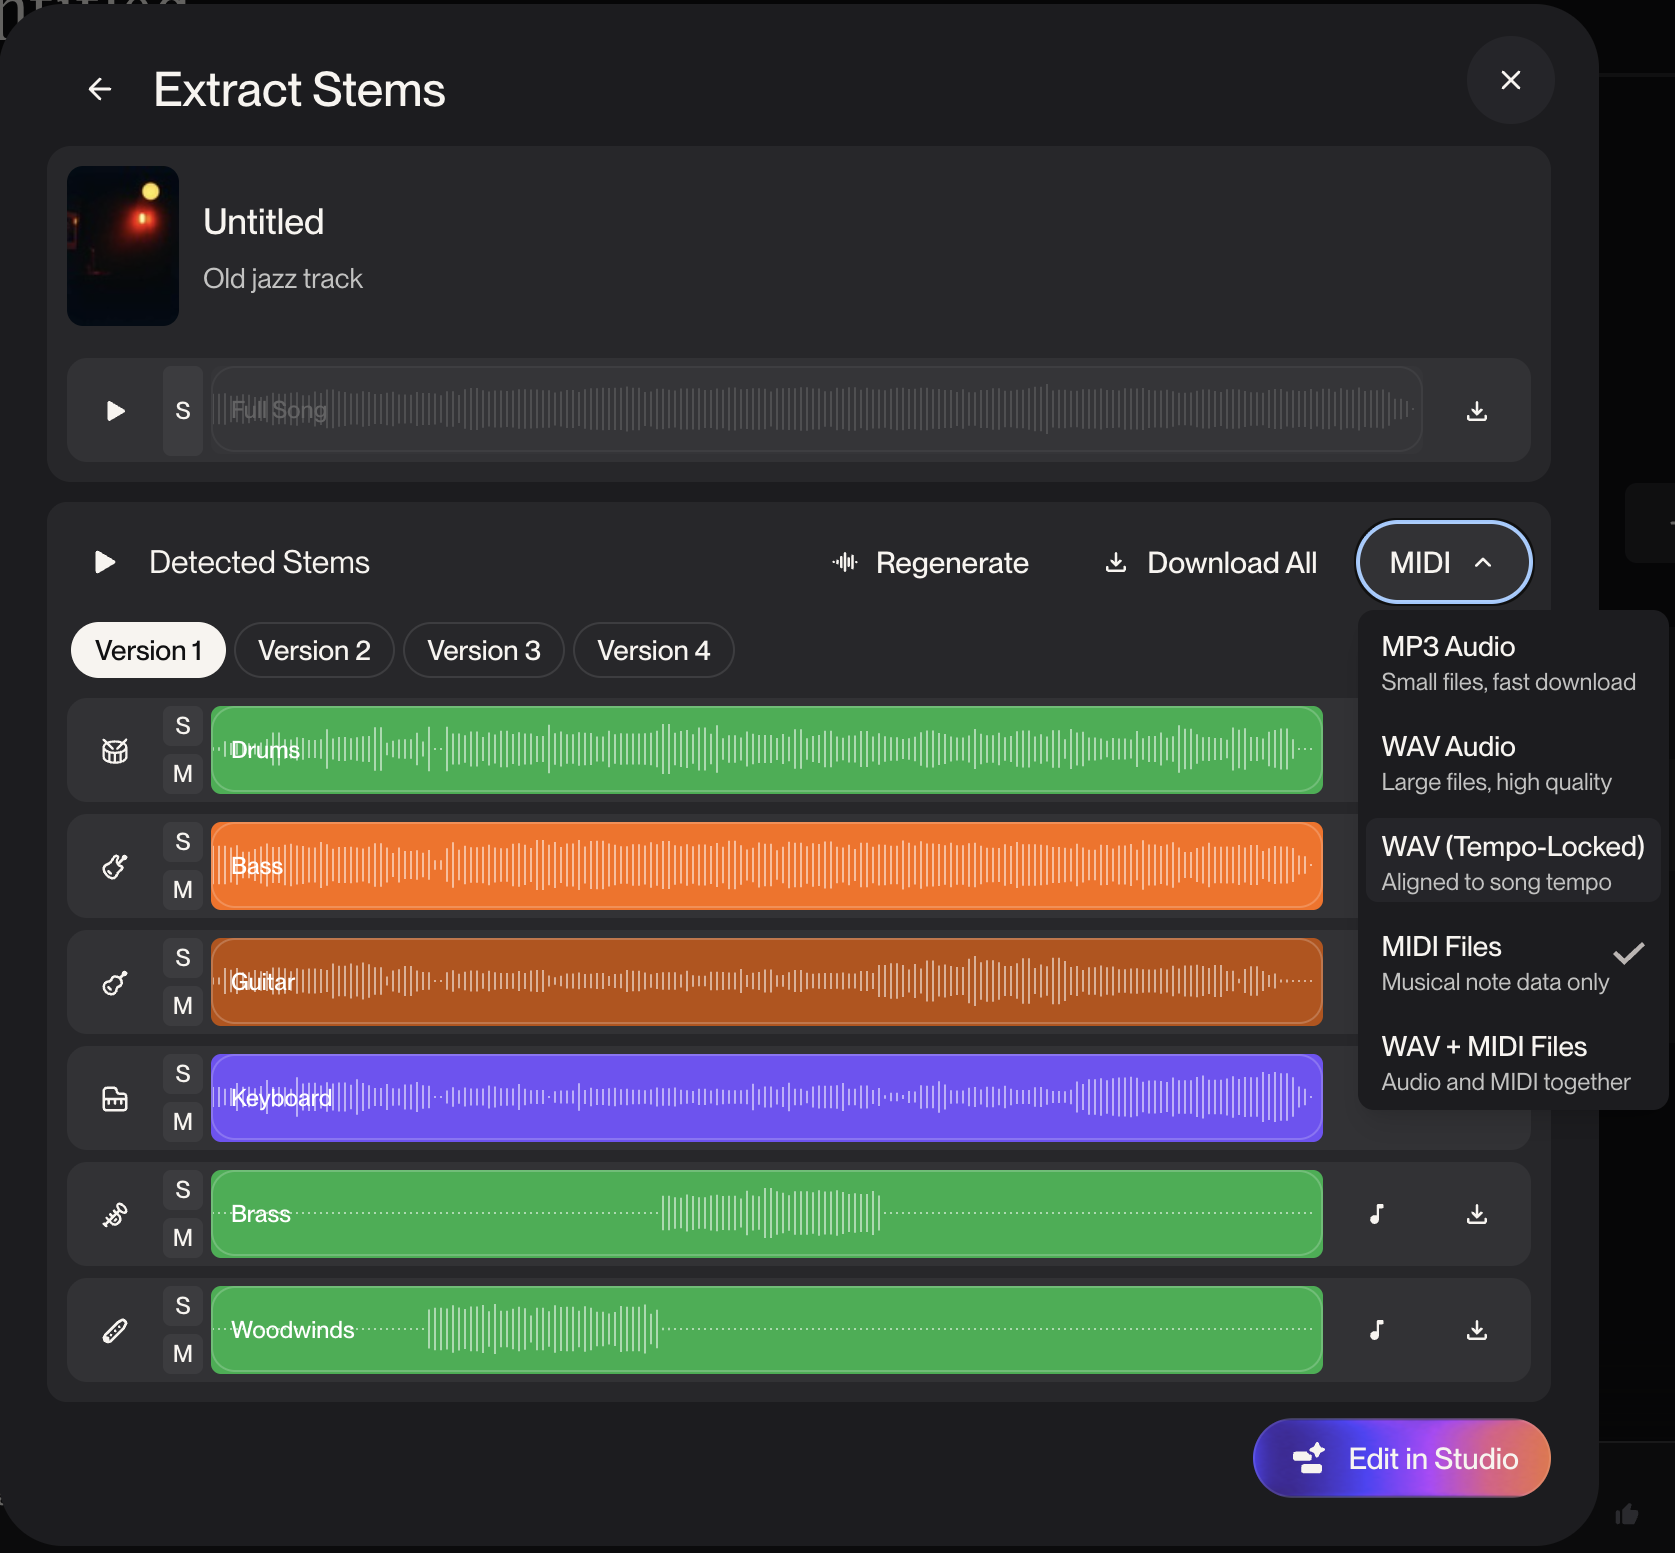Click the Keyboard instrument icon
Image resolution: width=1675 pixels, height=1553 pixels.
coord(115,1098)
